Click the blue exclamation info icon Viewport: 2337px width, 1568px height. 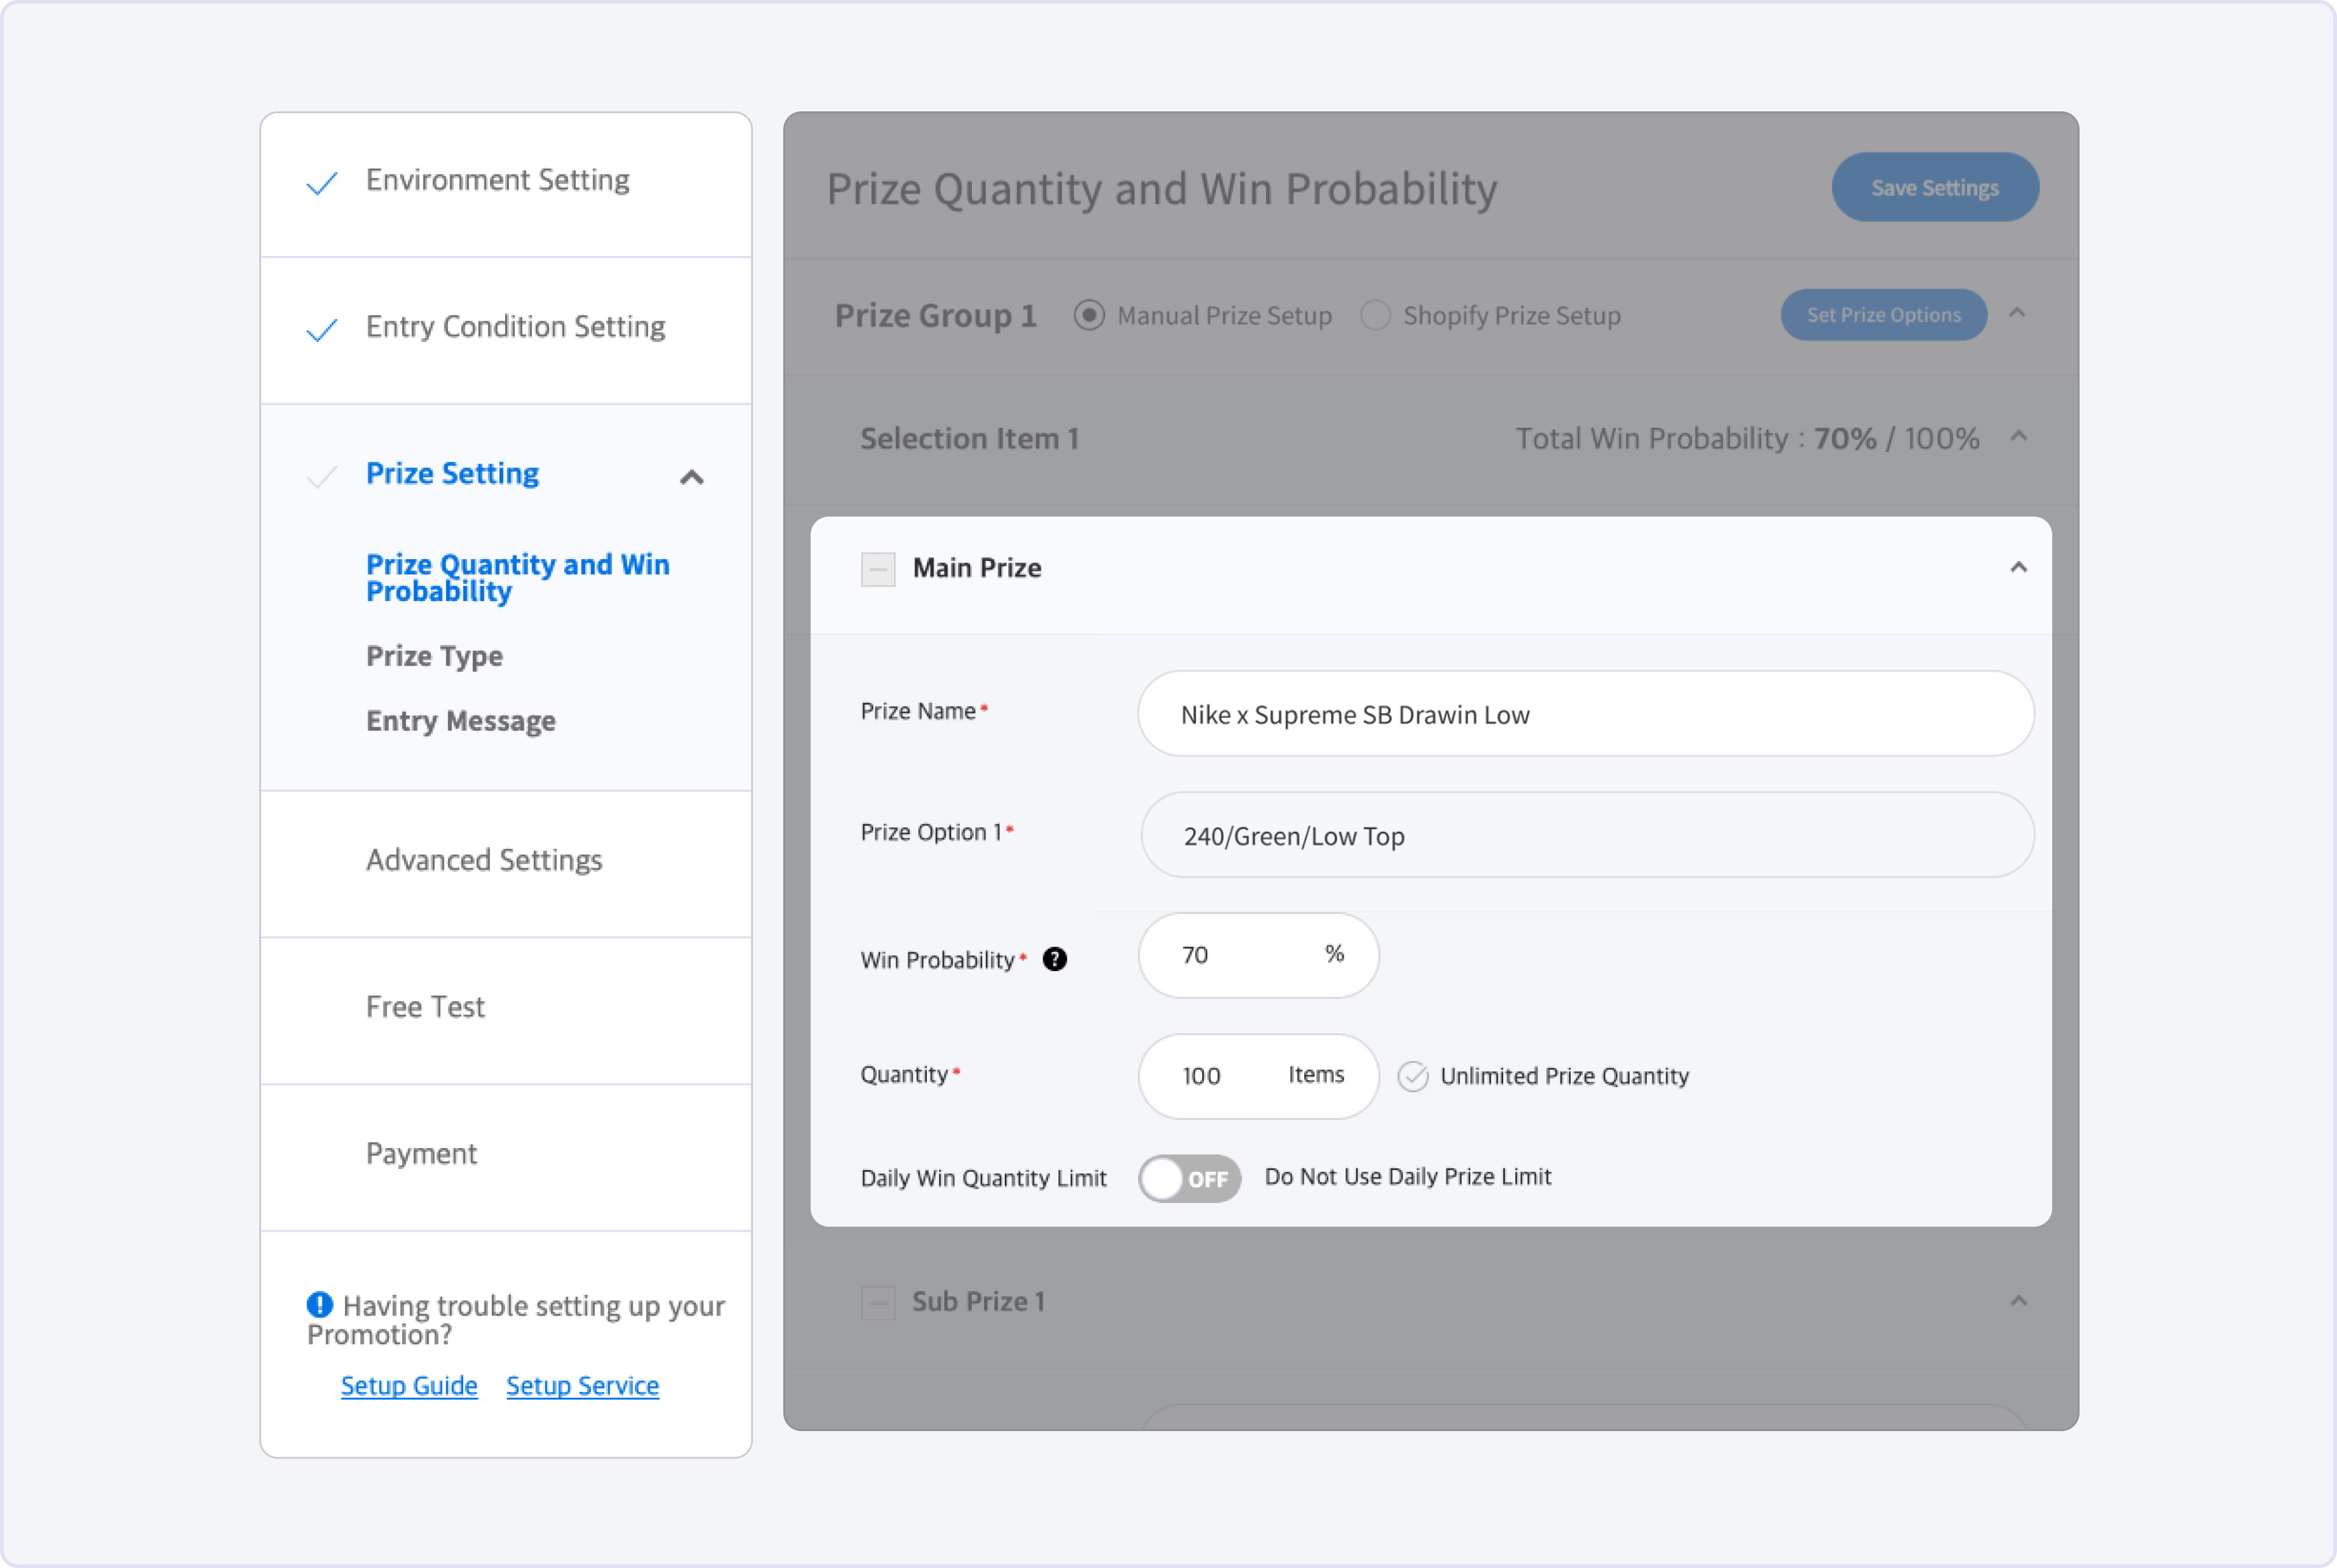(319, 1304)
